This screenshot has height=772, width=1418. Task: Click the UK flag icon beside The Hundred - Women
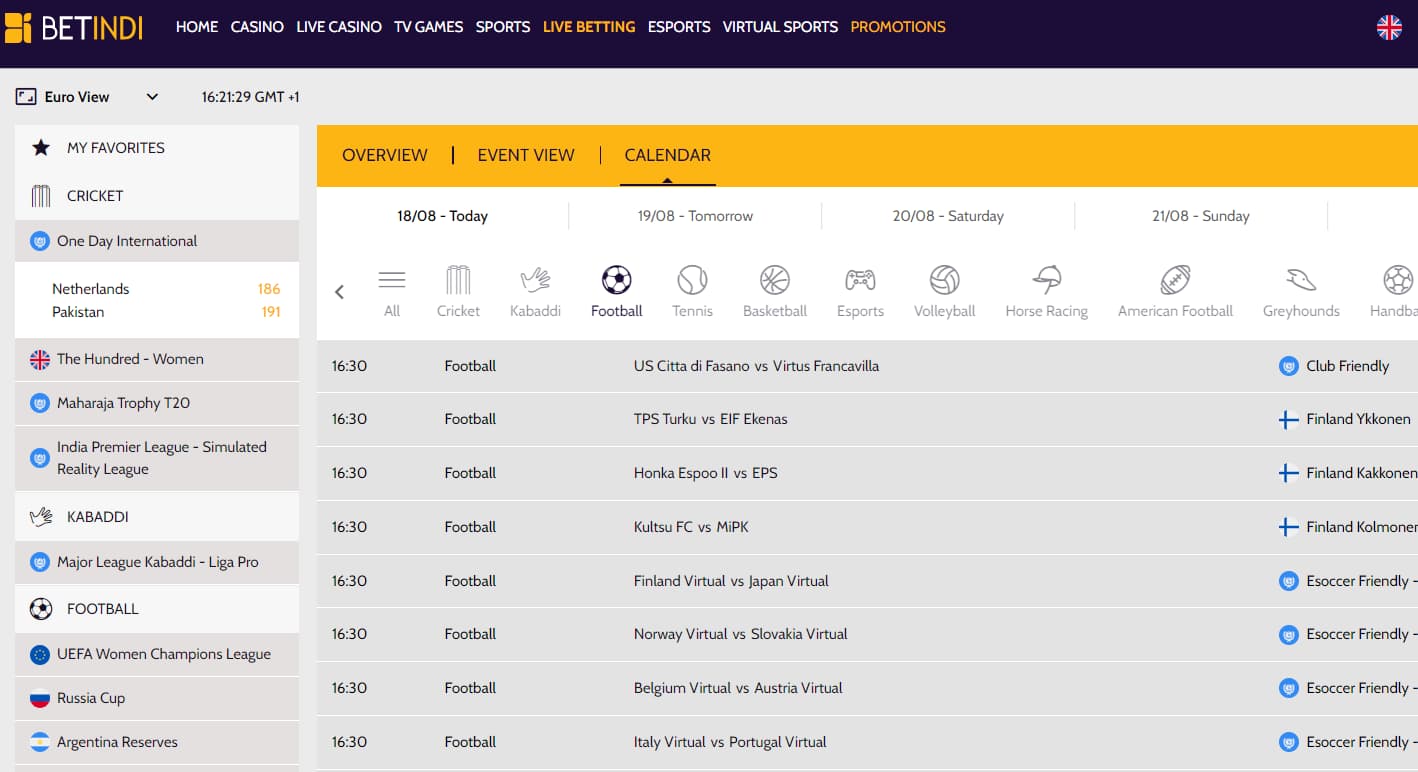click(x=40, y=359)
